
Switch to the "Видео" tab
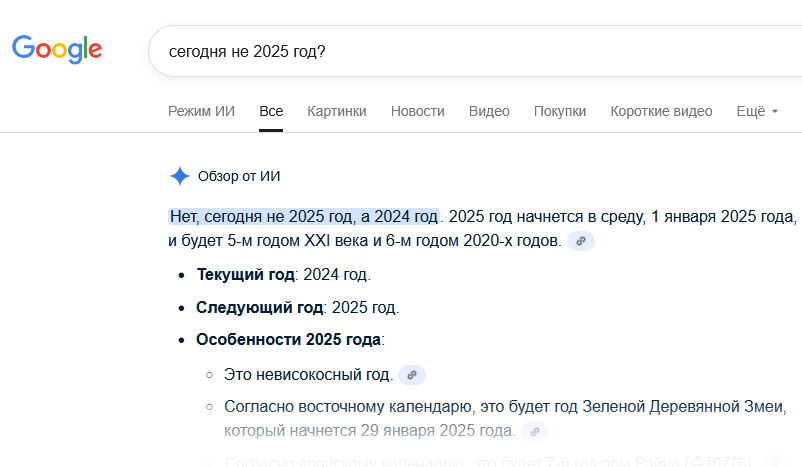[489, 111]
